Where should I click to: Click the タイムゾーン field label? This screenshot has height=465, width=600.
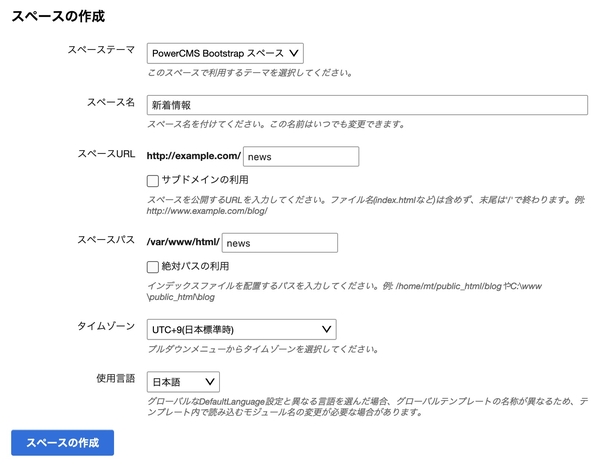pos(106,326)
